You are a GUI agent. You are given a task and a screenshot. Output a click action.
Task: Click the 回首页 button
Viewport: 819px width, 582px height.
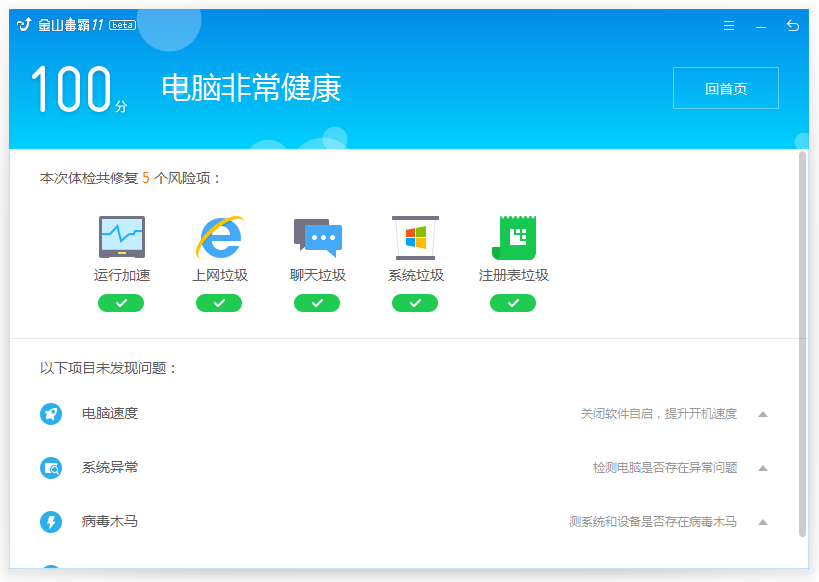[x=726, y=88]
